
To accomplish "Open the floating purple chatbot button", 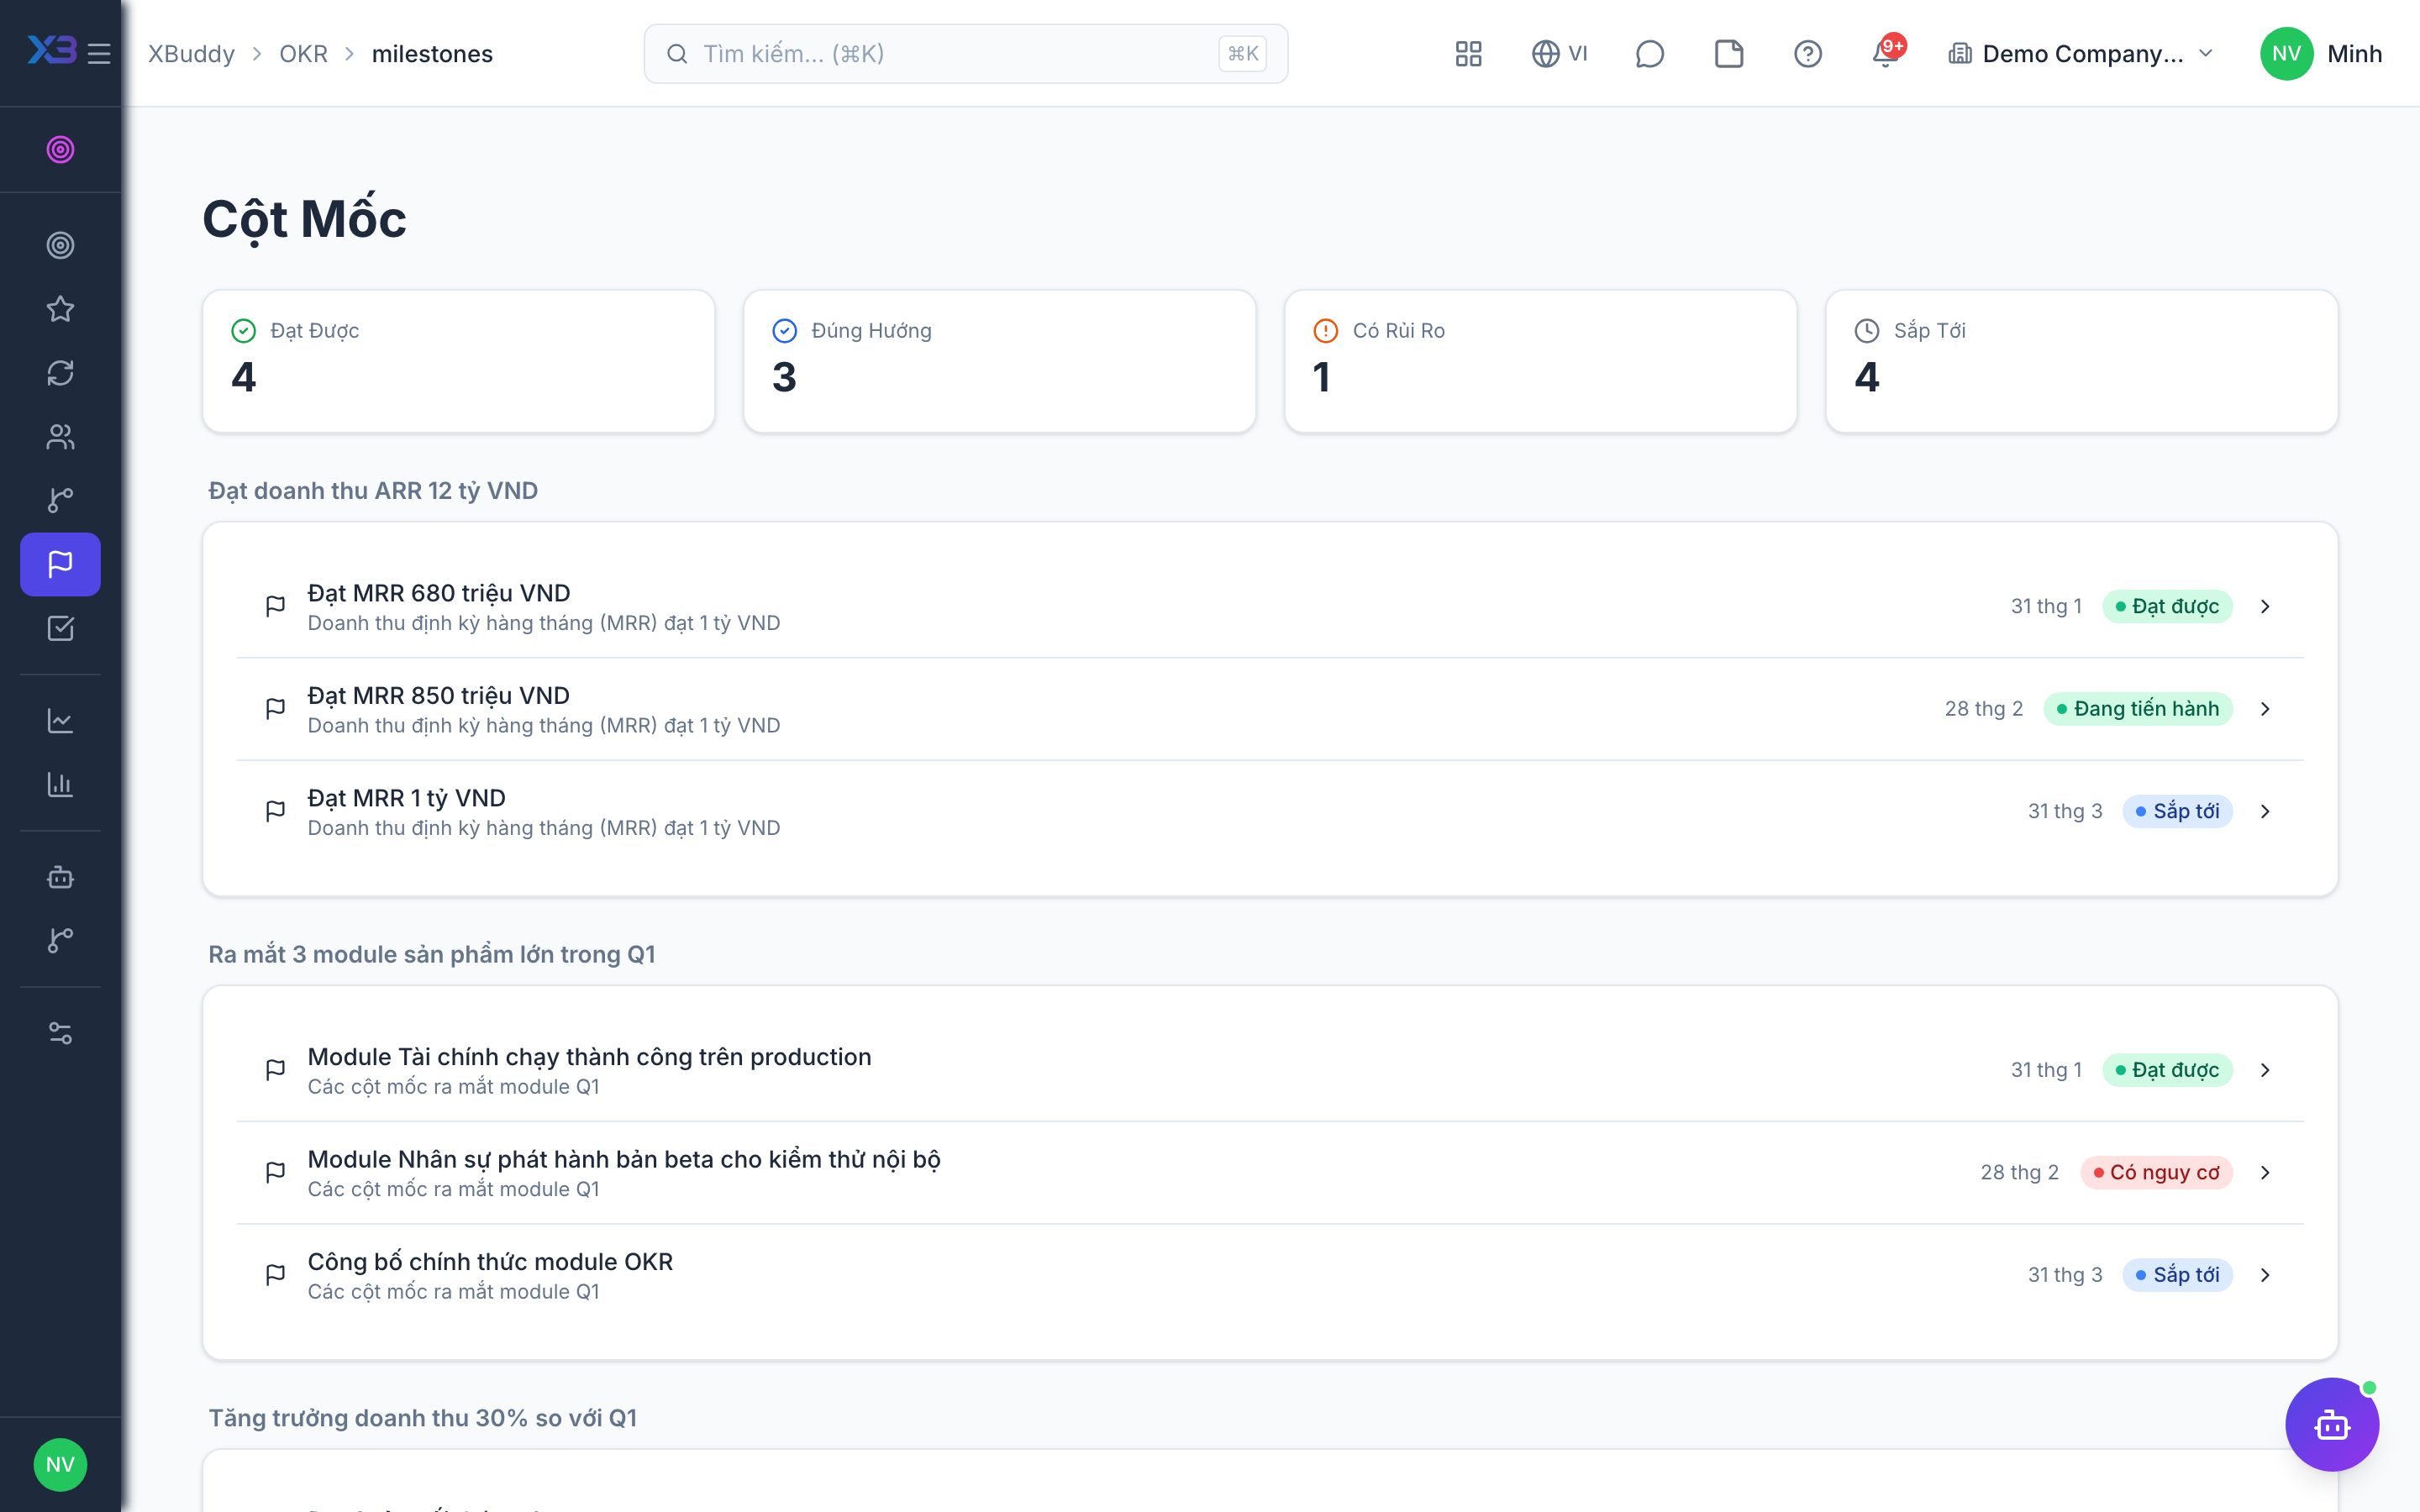I will point(2331,1424).
